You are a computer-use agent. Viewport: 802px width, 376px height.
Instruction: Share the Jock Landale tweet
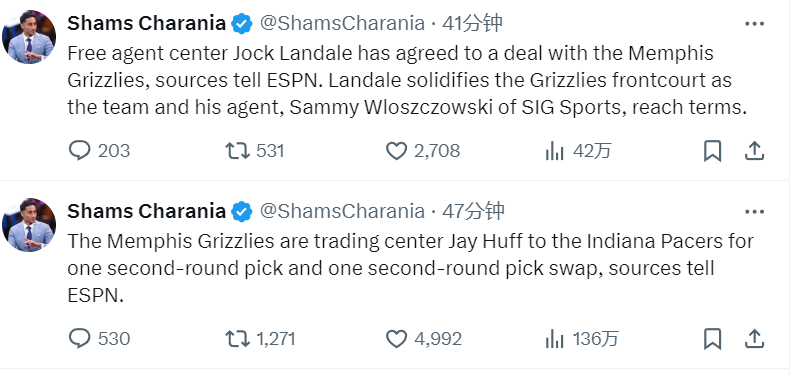754,151
